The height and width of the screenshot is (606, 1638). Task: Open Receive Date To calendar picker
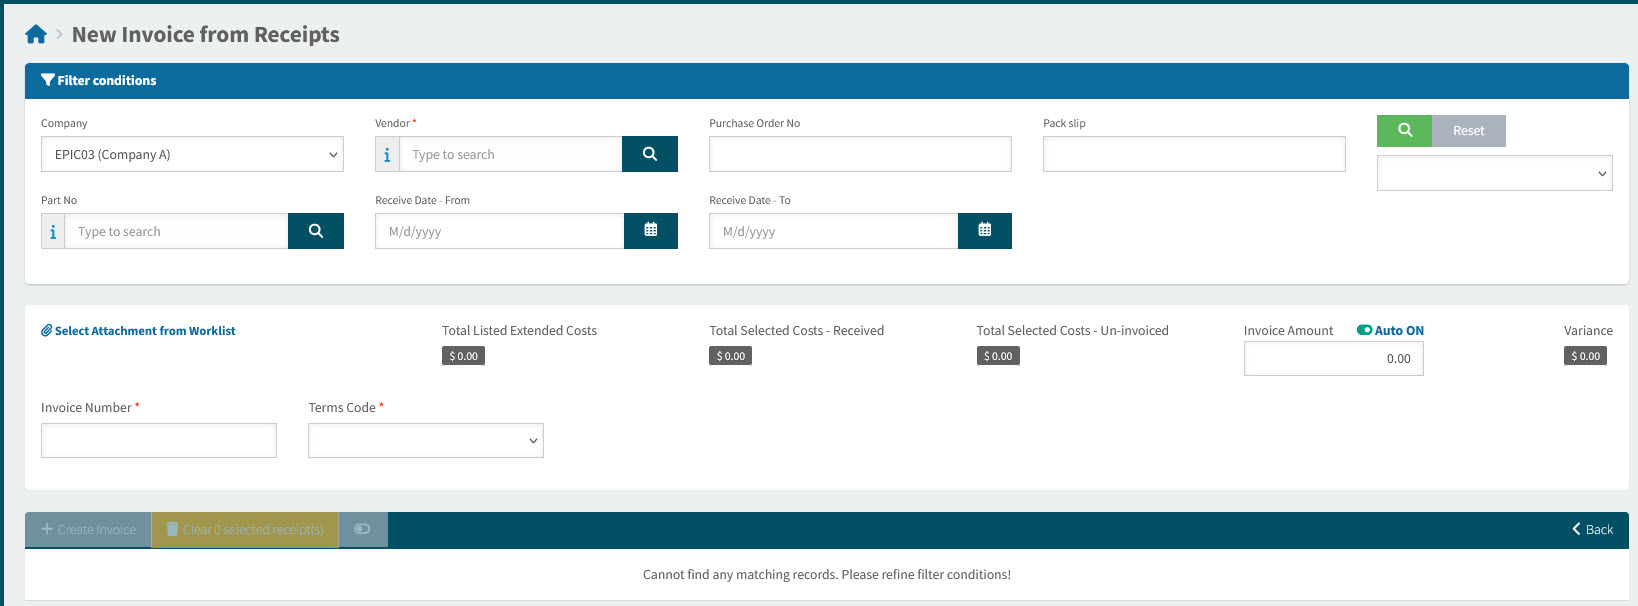[985, 231]
